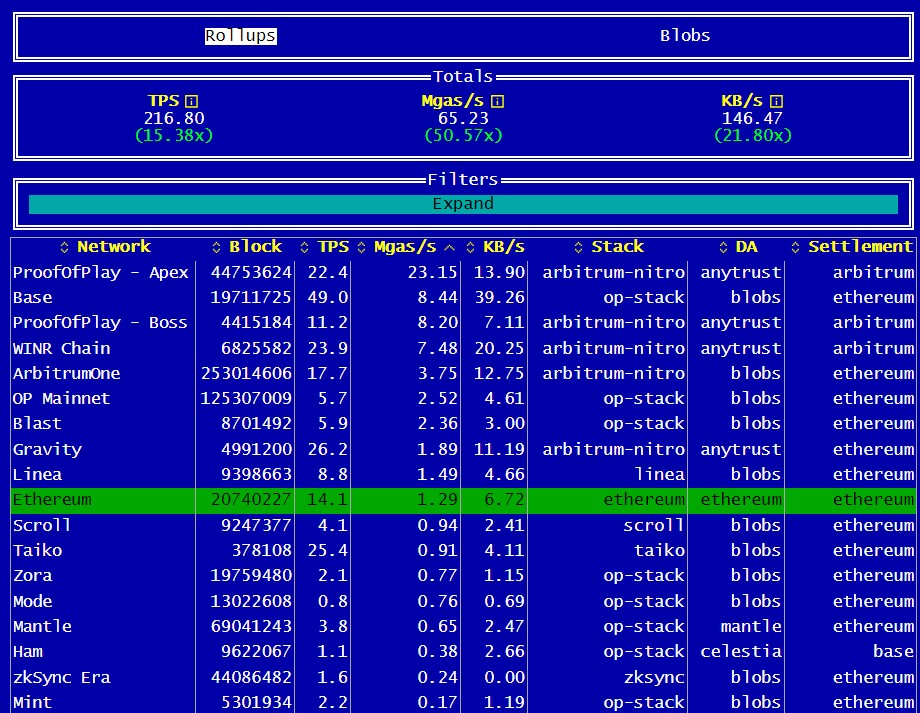Open the KB/s info icon in Totals
The image size is (920, 713).
[776, 101]
